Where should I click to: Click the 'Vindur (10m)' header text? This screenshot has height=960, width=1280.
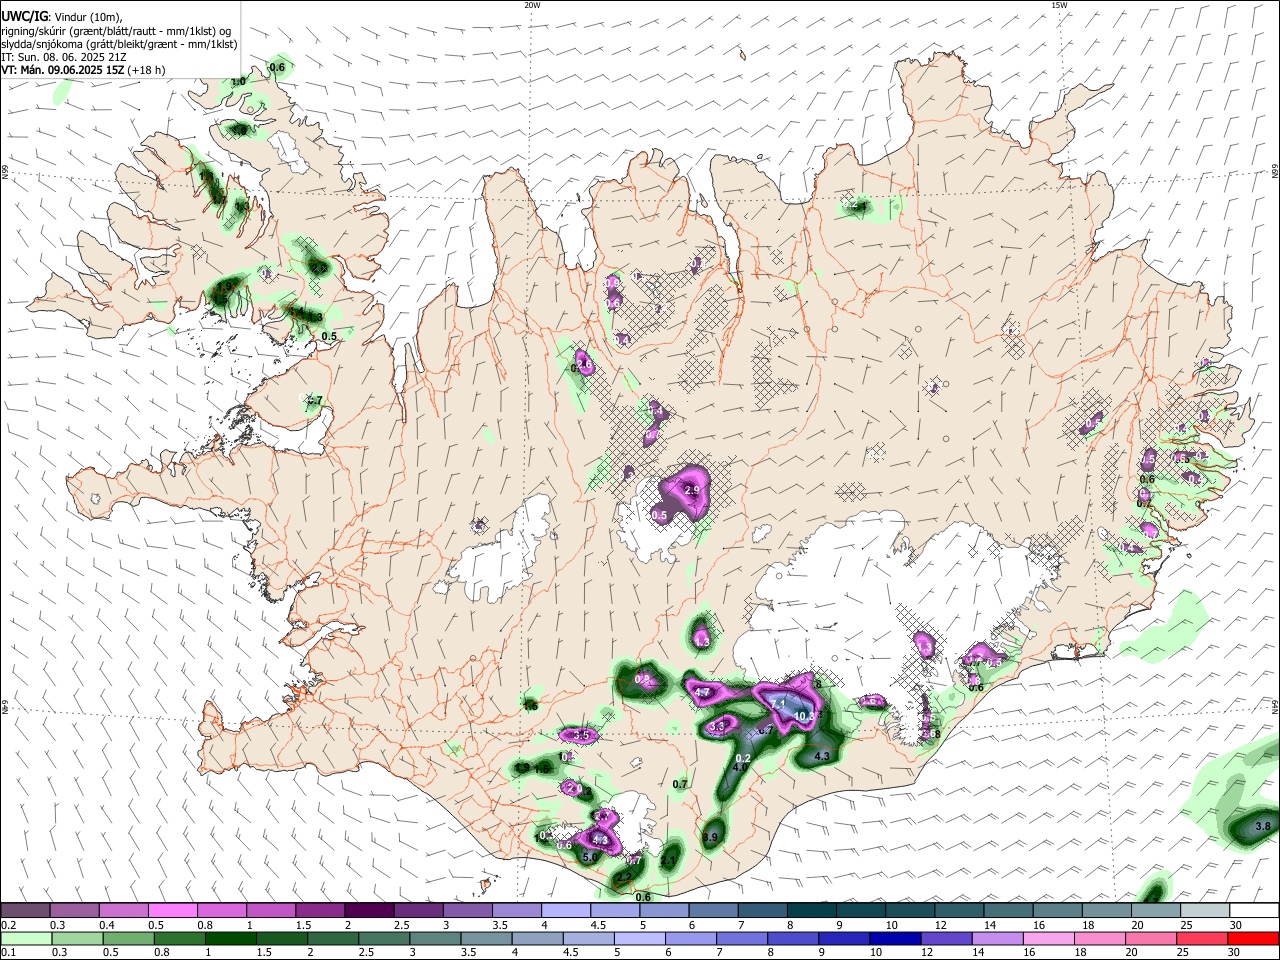point(85,17)
